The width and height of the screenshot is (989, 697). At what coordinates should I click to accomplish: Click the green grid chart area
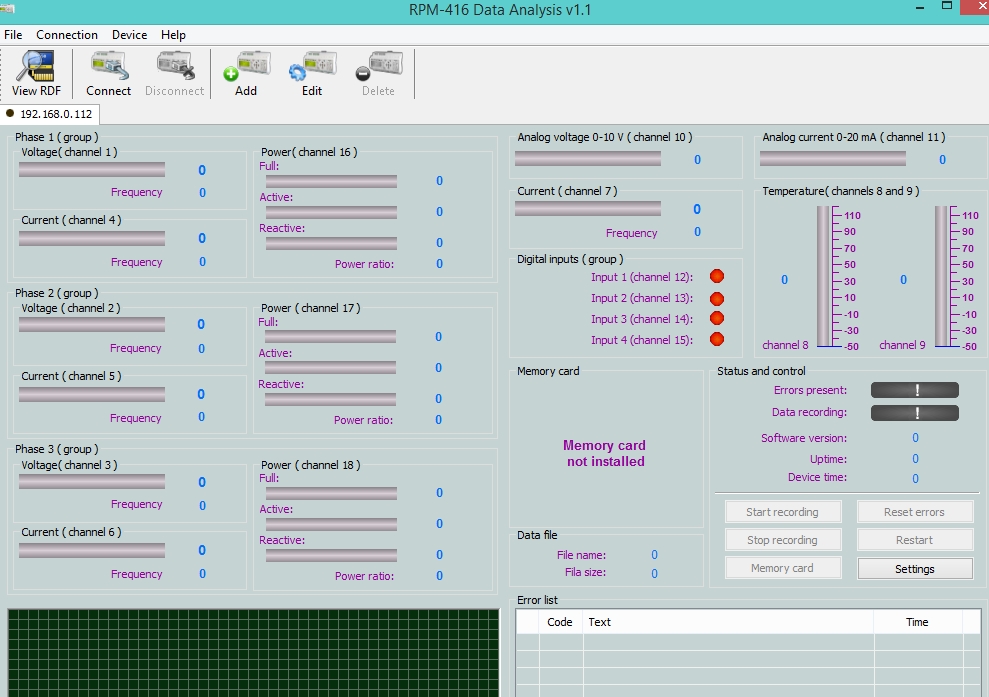coord(253,653)
